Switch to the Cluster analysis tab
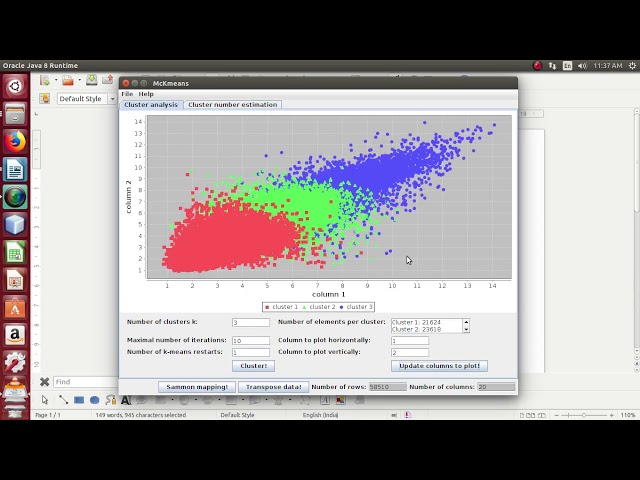Viewport: 640px width, 480px height. [x=151, y=104]
